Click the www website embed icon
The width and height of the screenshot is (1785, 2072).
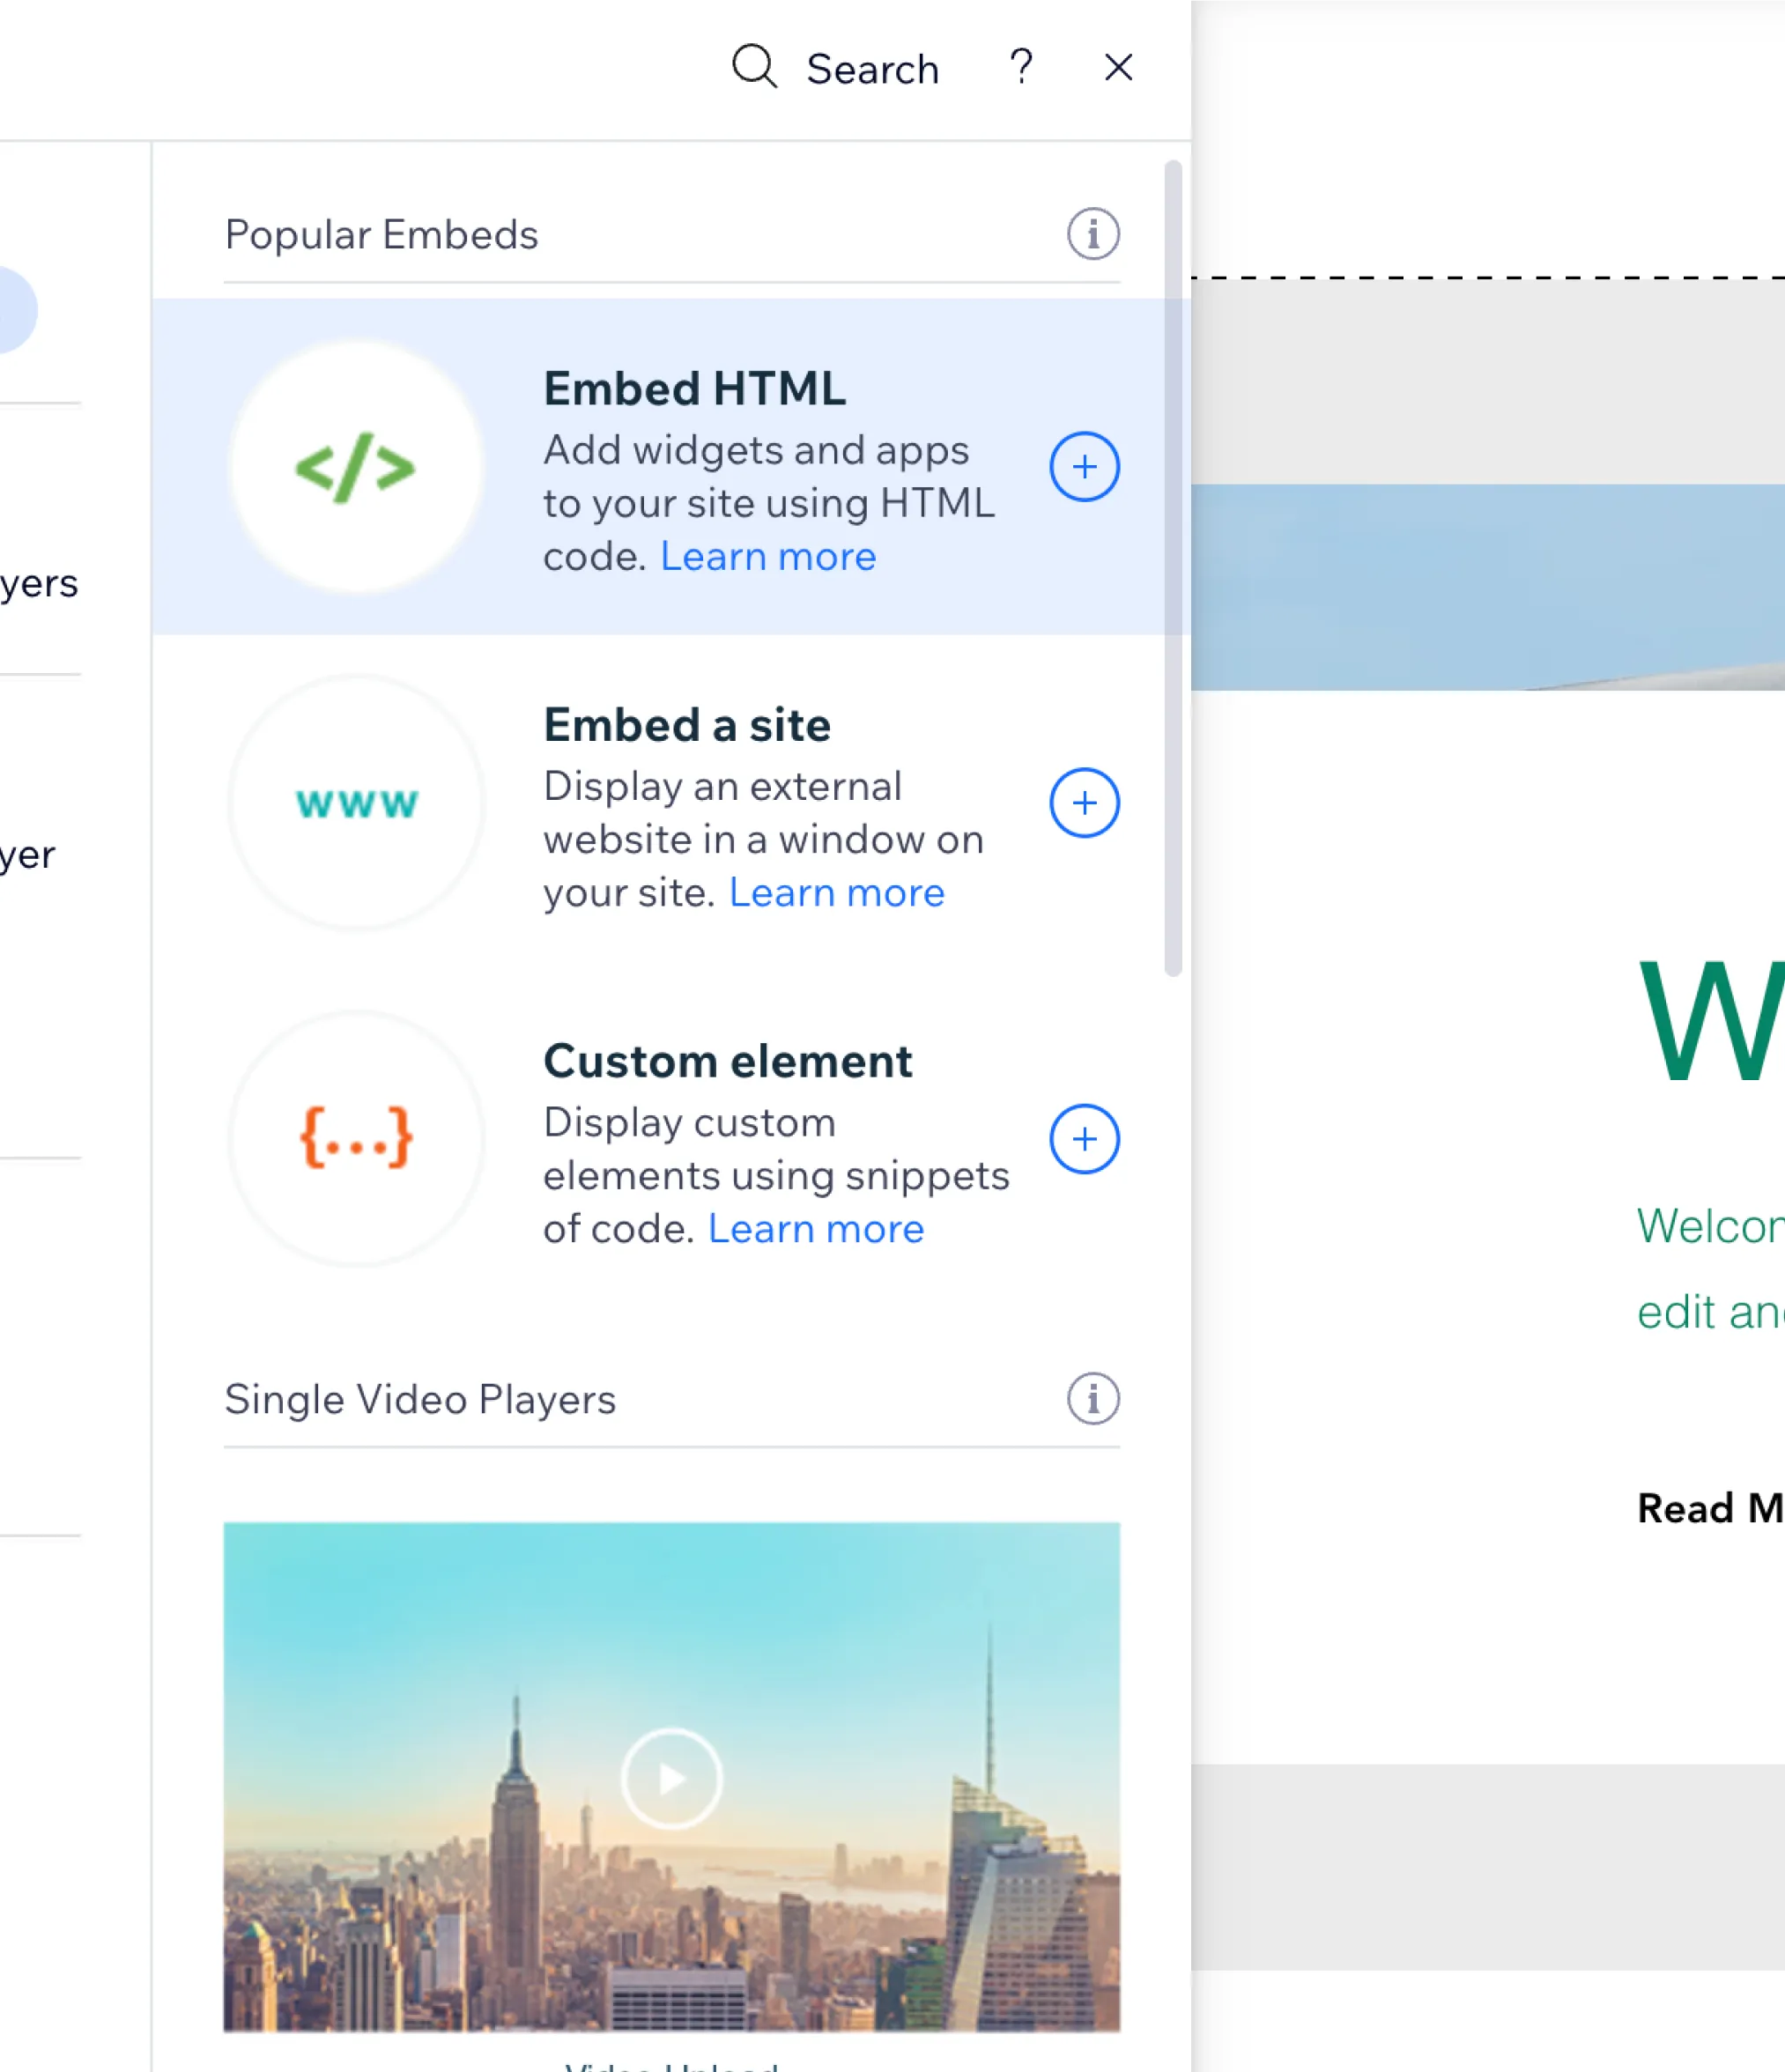(x=352, y=802)
